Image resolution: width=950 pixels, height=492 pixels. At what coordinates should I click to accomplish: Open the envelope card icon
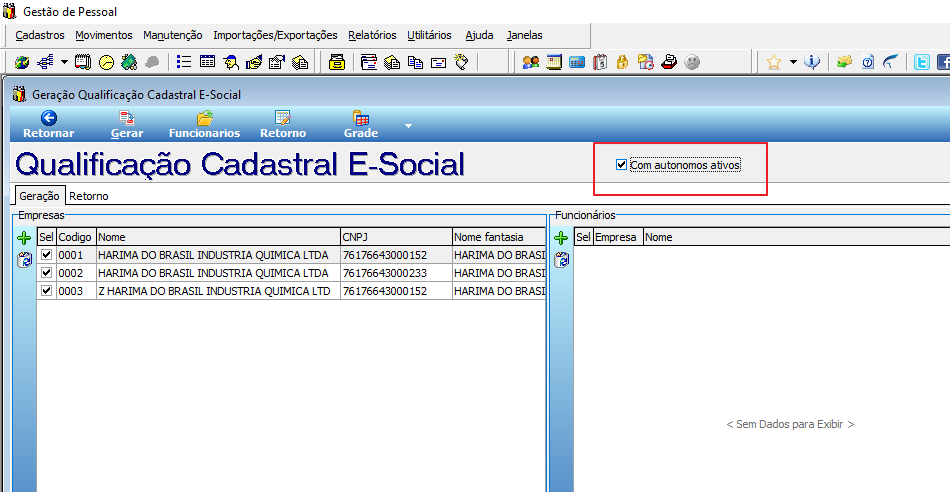438,62
